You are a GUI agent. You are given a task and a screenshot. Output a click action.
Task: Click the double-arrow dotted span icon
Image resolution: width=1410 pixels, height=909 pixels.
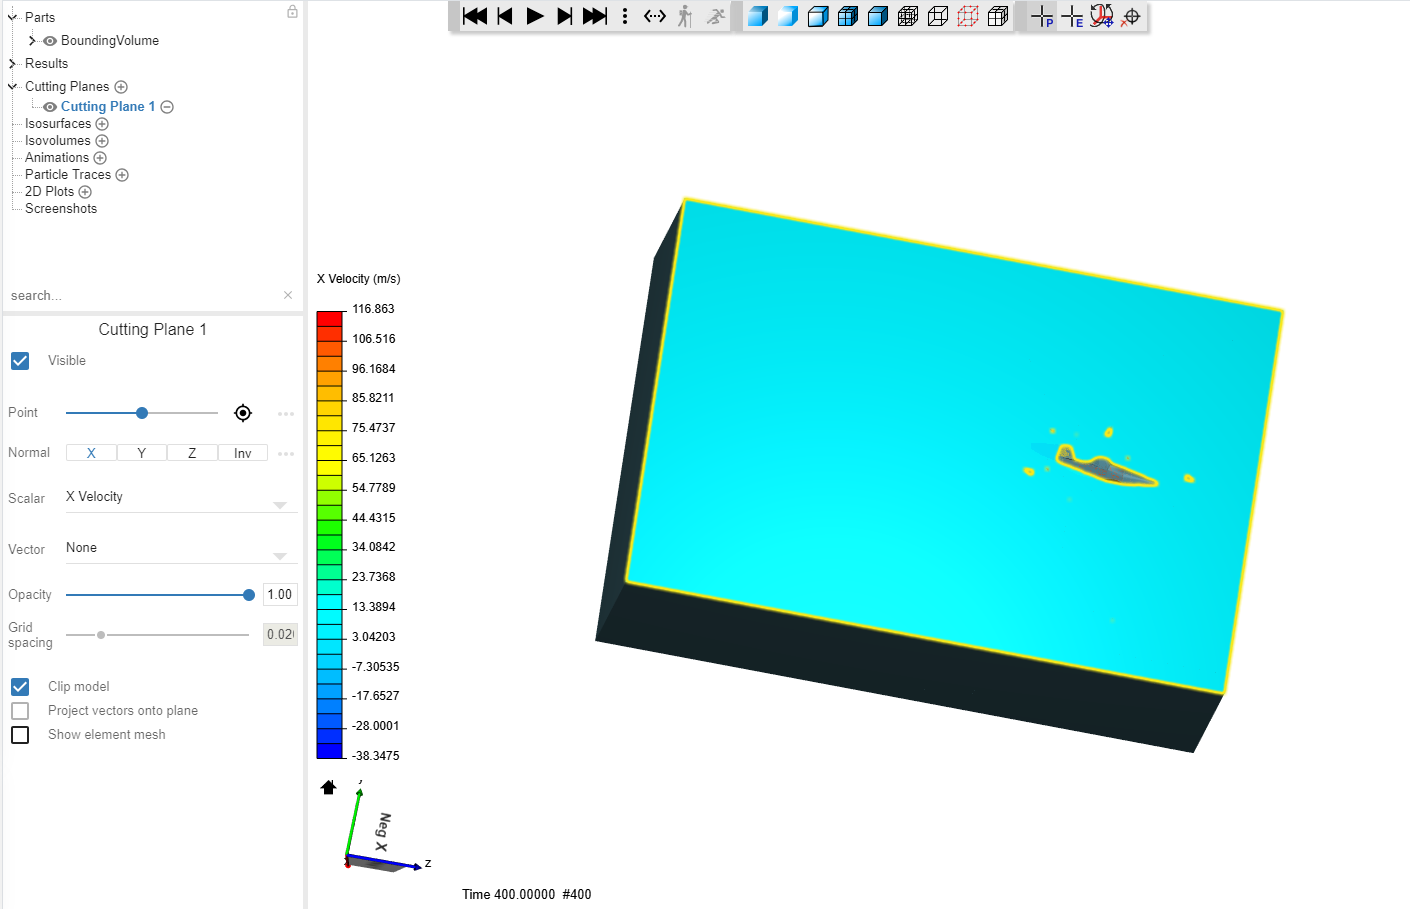(x=655, y=16)
